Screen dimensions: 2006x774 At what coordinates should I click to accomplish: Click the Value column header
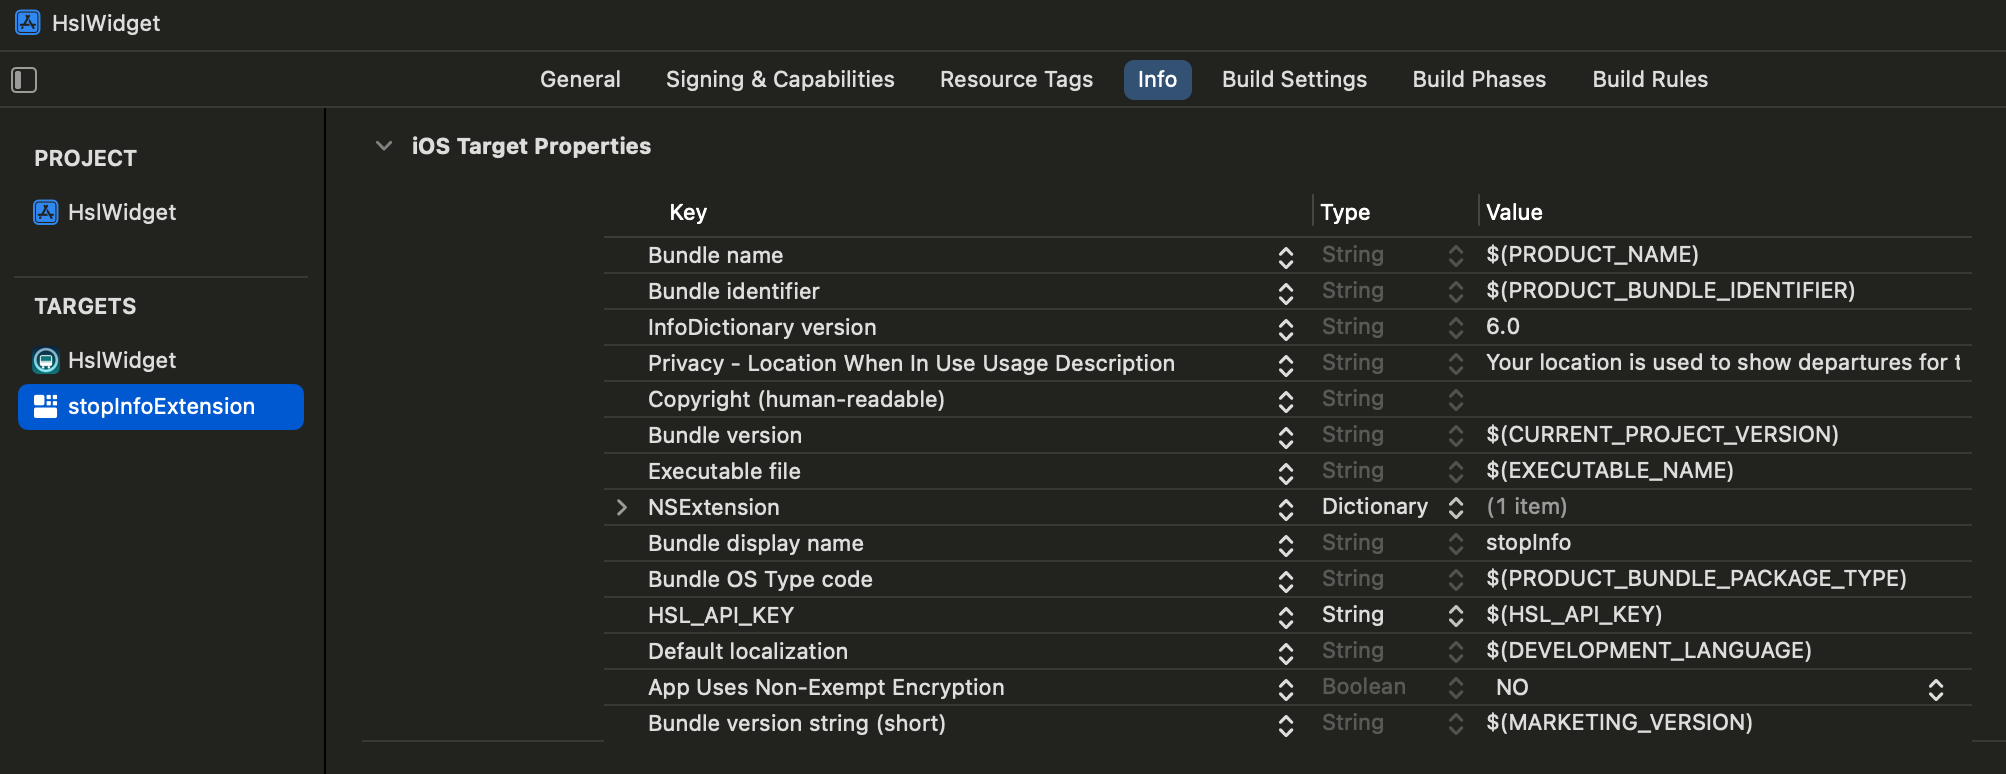click(1514, 212)
